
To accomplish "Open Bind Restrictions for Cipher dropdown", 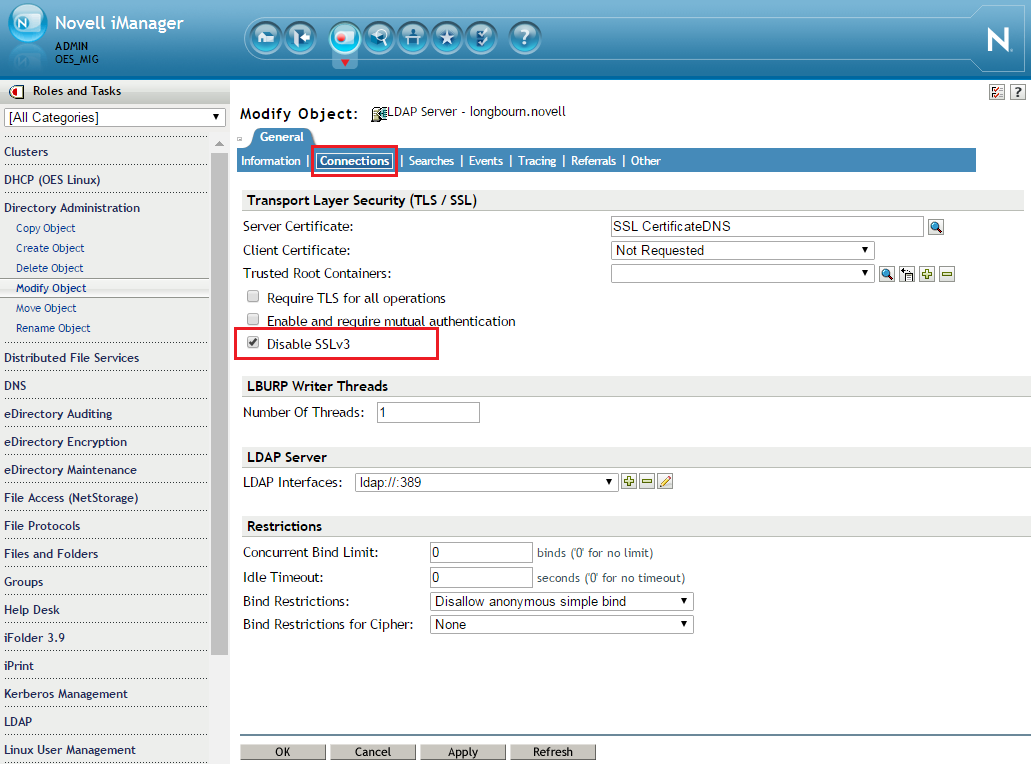I will tap(562, 625).
